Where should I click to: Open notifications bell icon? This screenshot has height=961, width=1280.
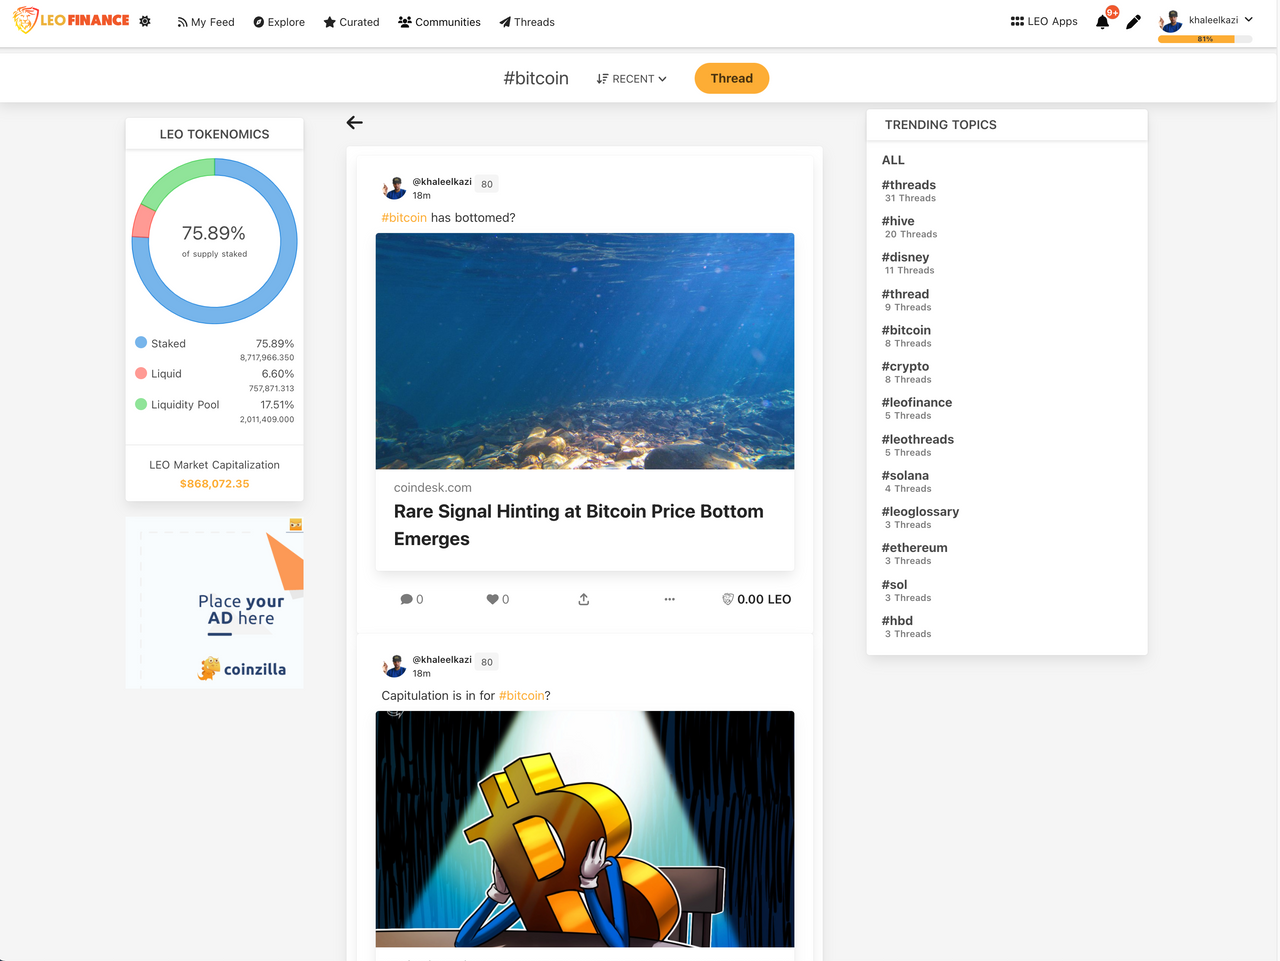pyautogui.click(x=1102, y=22)
